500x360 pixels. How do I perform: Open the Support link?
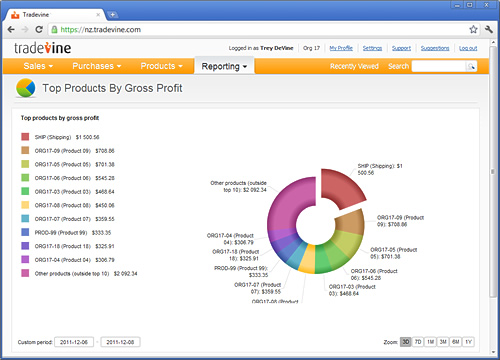[401, 48]
